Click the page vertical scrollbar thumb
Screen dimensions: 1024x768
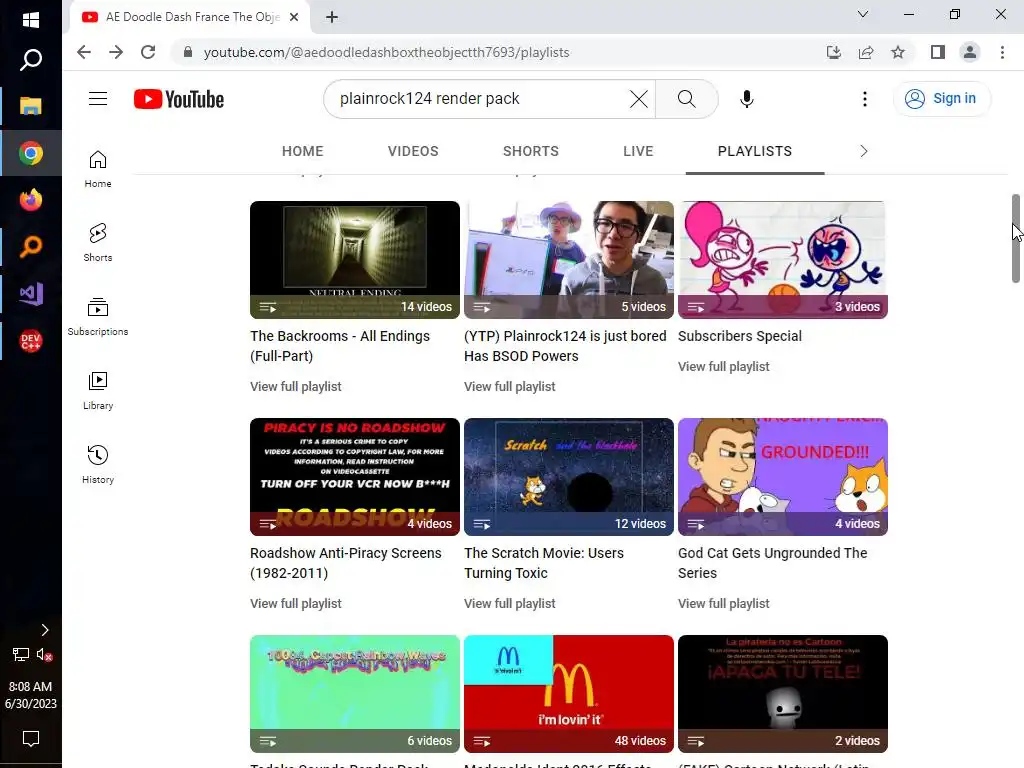pyautogui.click(x=1016, y=238)
